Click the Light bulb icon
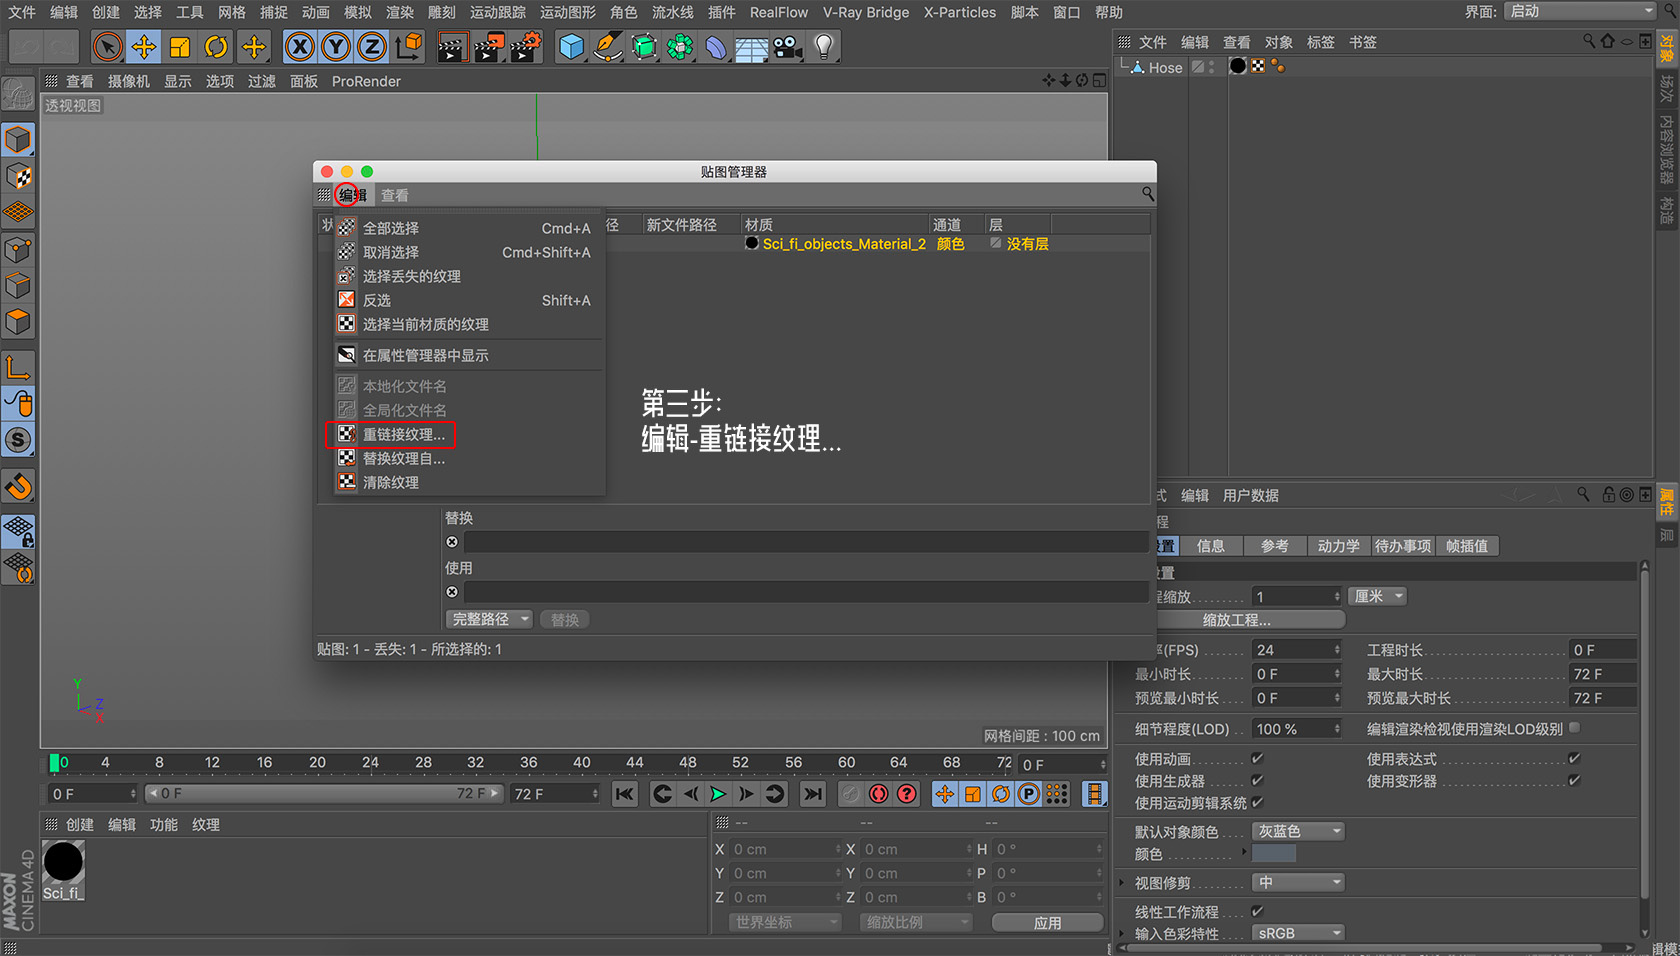Viewport: 1680px width, 956px height. click(824, 47)
